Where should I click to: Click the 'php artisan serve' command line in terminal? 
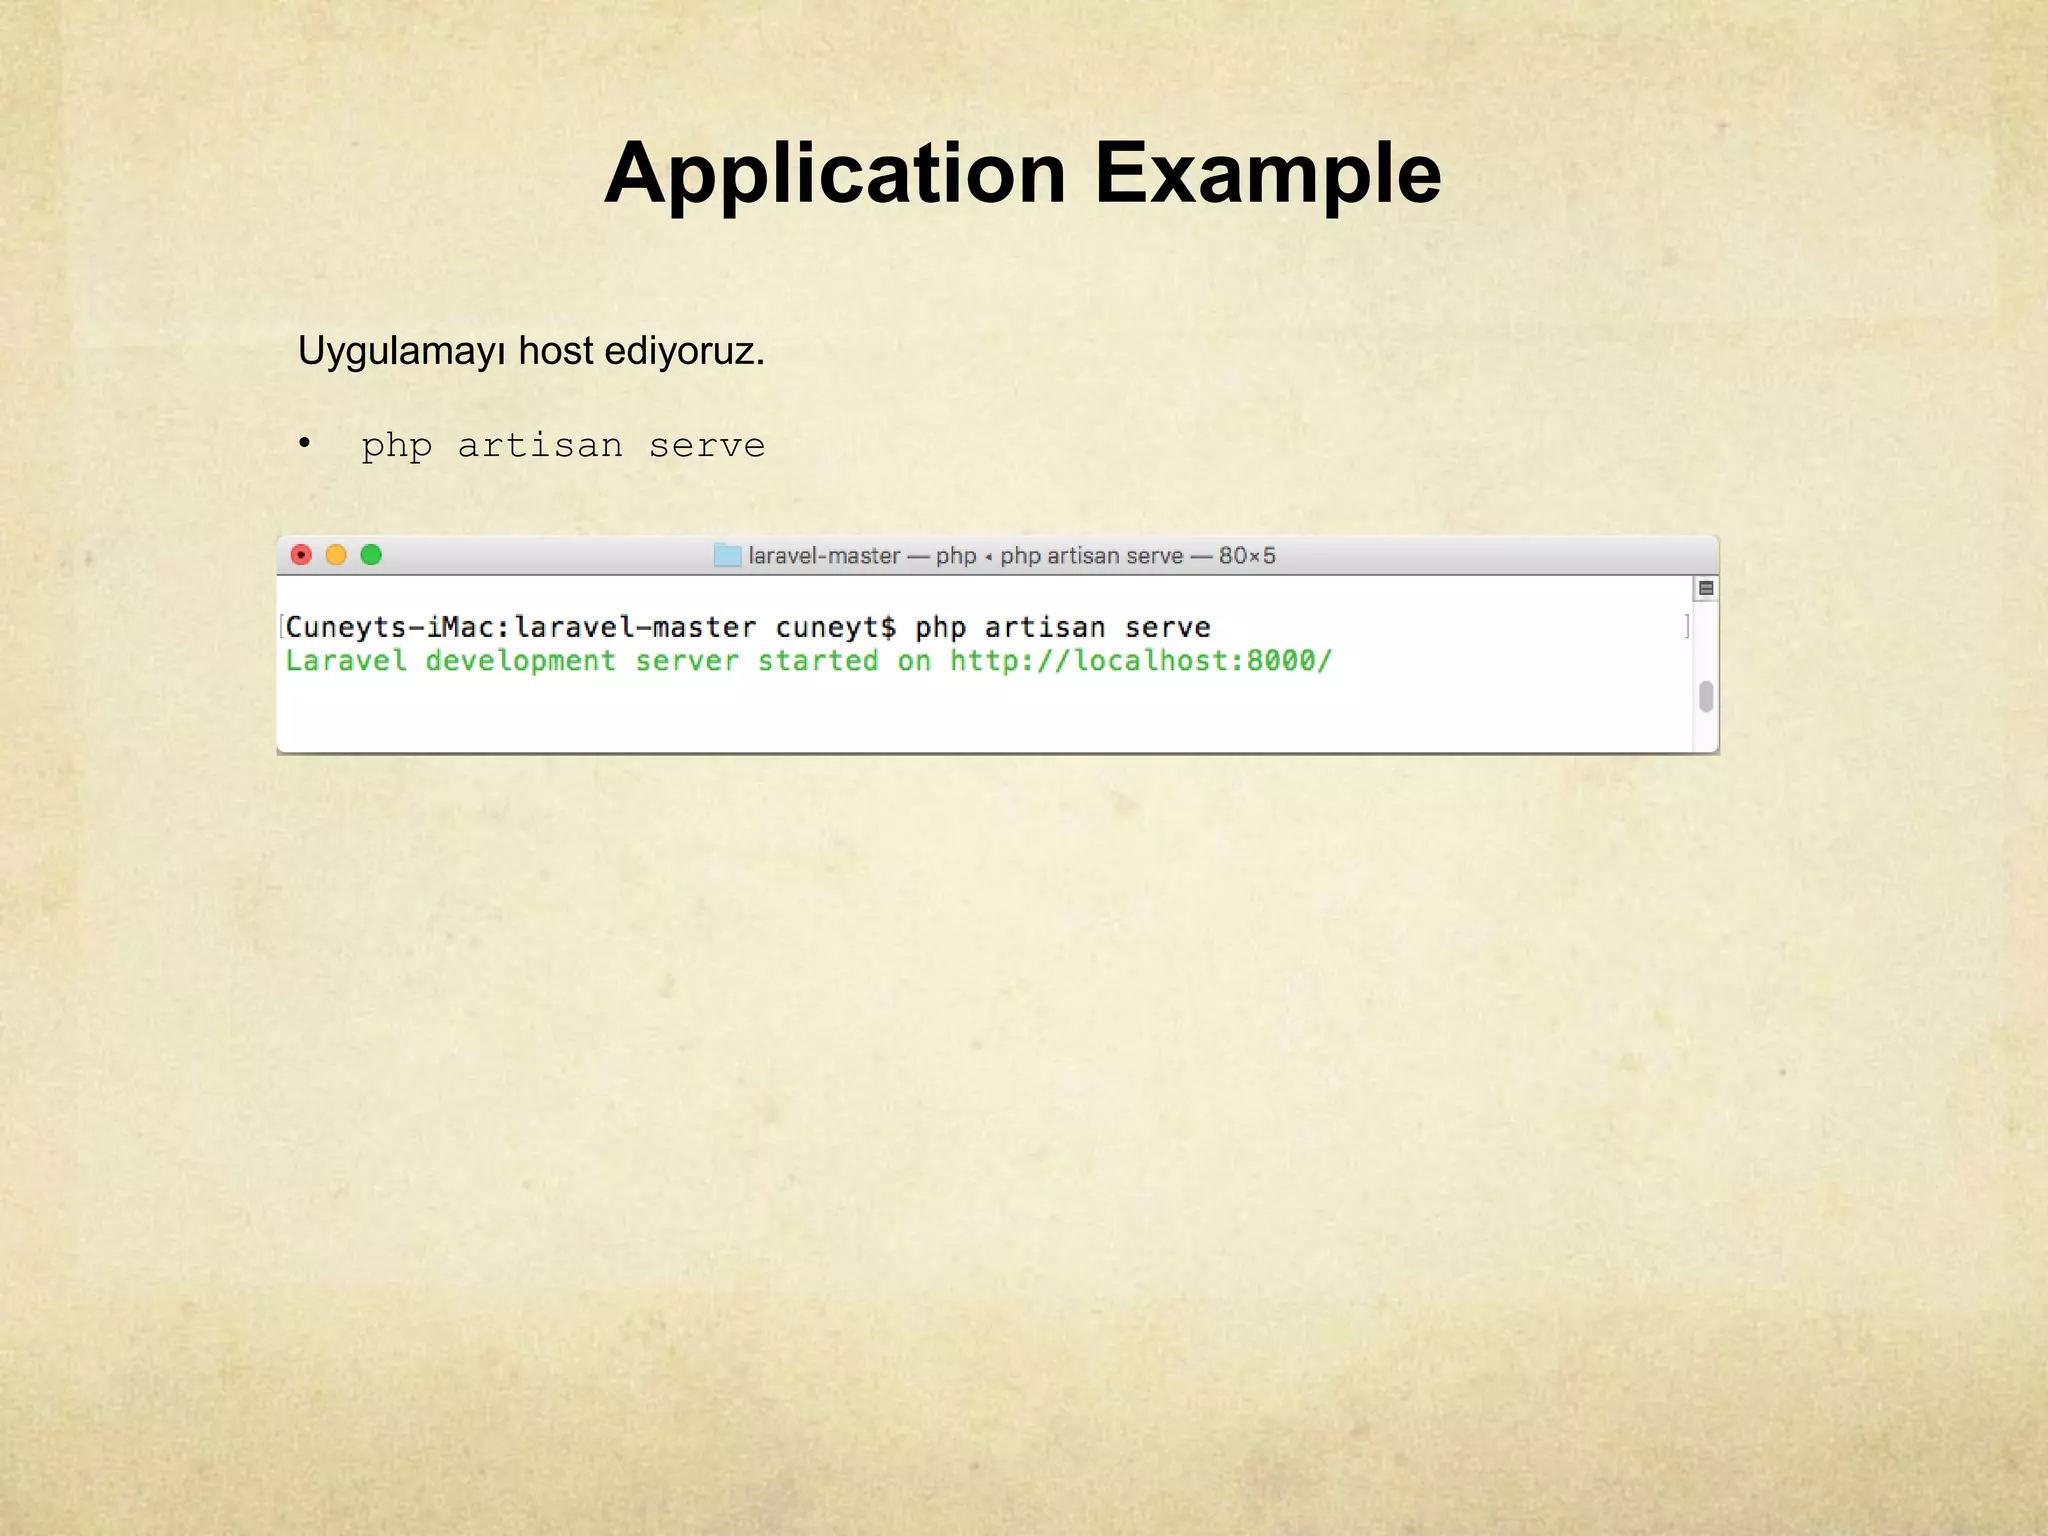(1062, 627)
